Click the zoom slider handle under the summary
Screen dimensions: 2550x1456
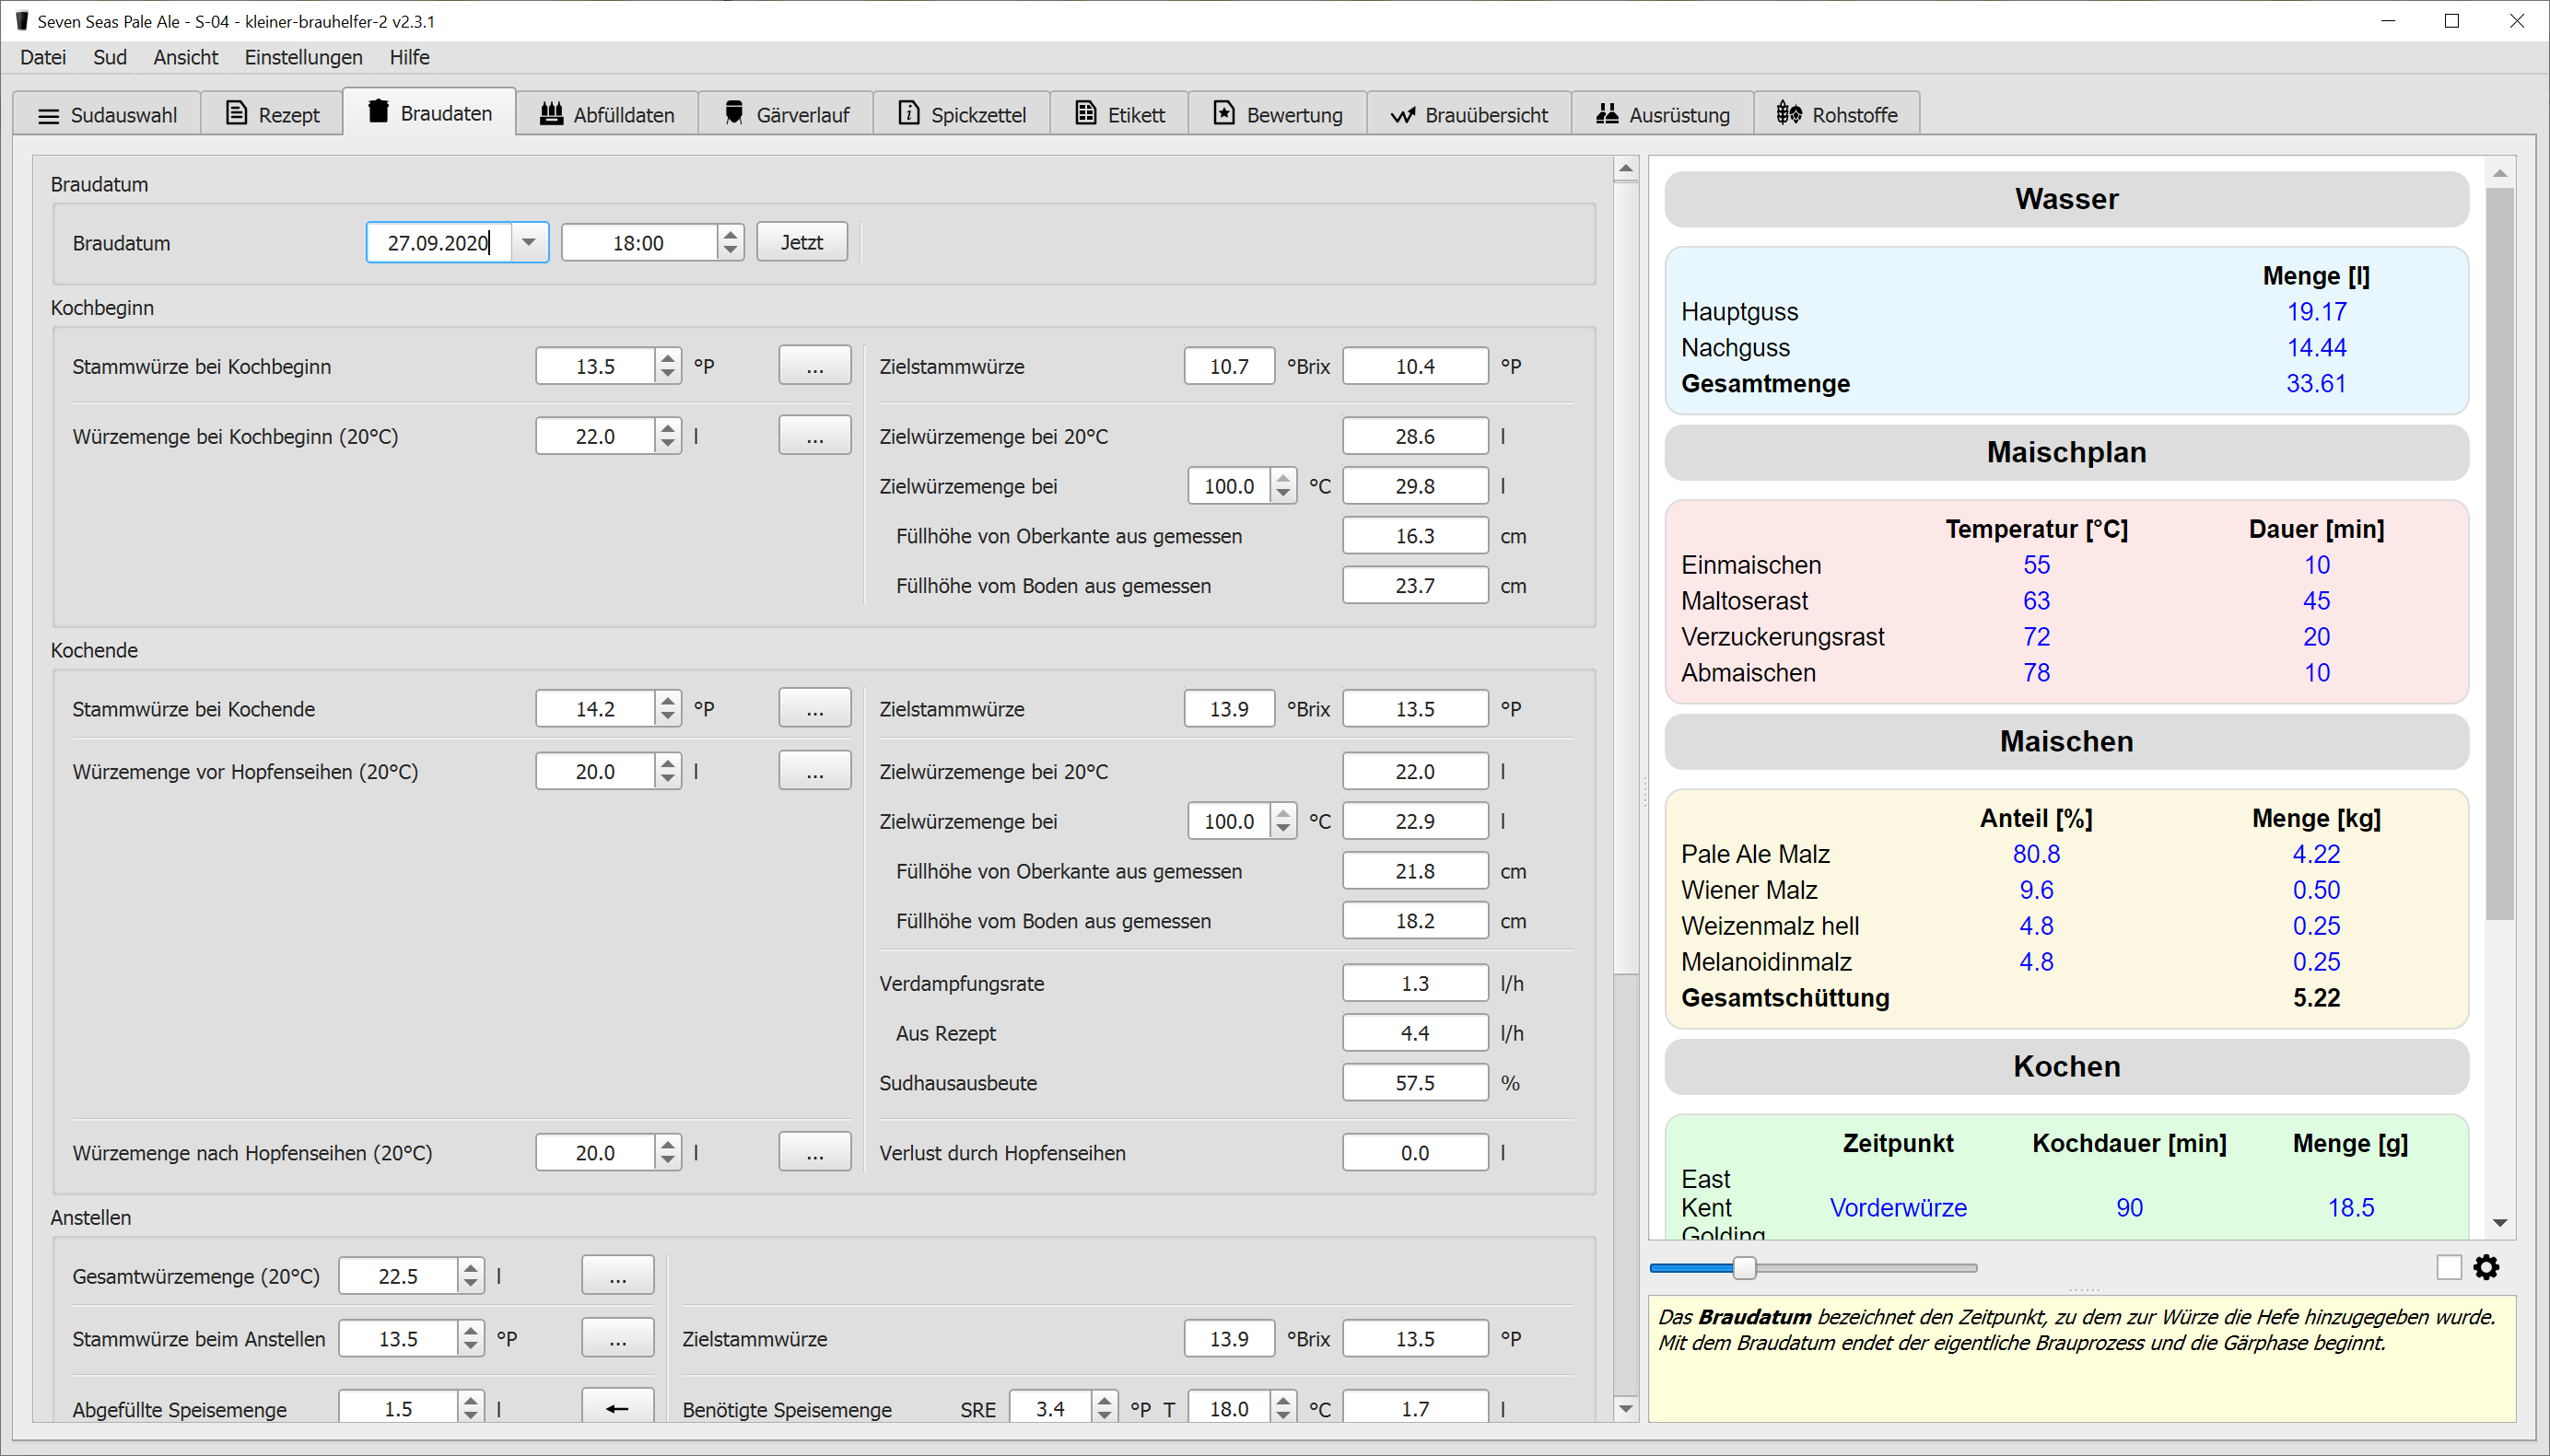pos(1744,1268)
